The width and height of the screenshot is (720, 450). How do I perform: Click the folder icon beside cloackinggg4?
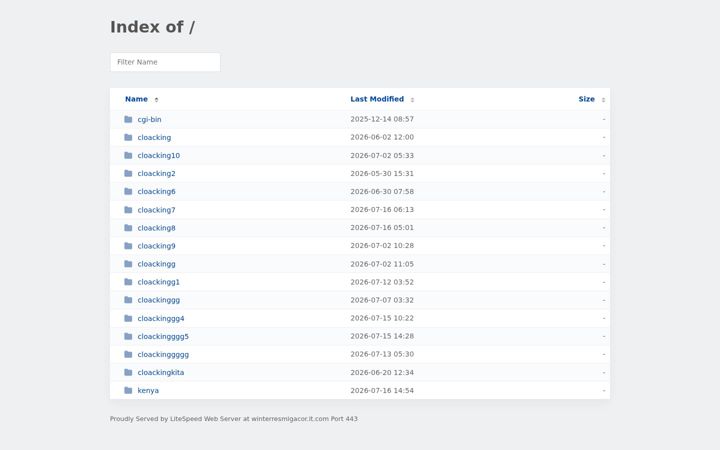128,318
